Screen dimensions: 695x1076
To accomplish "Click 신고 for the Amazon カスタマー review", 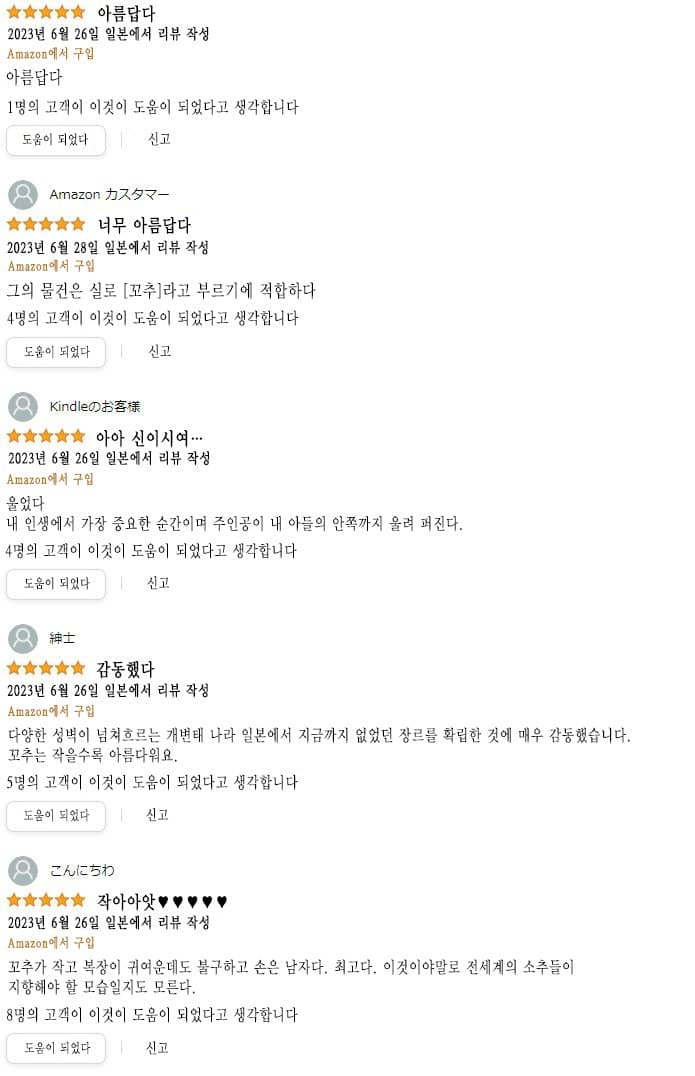I will click(x=159, y=351).
